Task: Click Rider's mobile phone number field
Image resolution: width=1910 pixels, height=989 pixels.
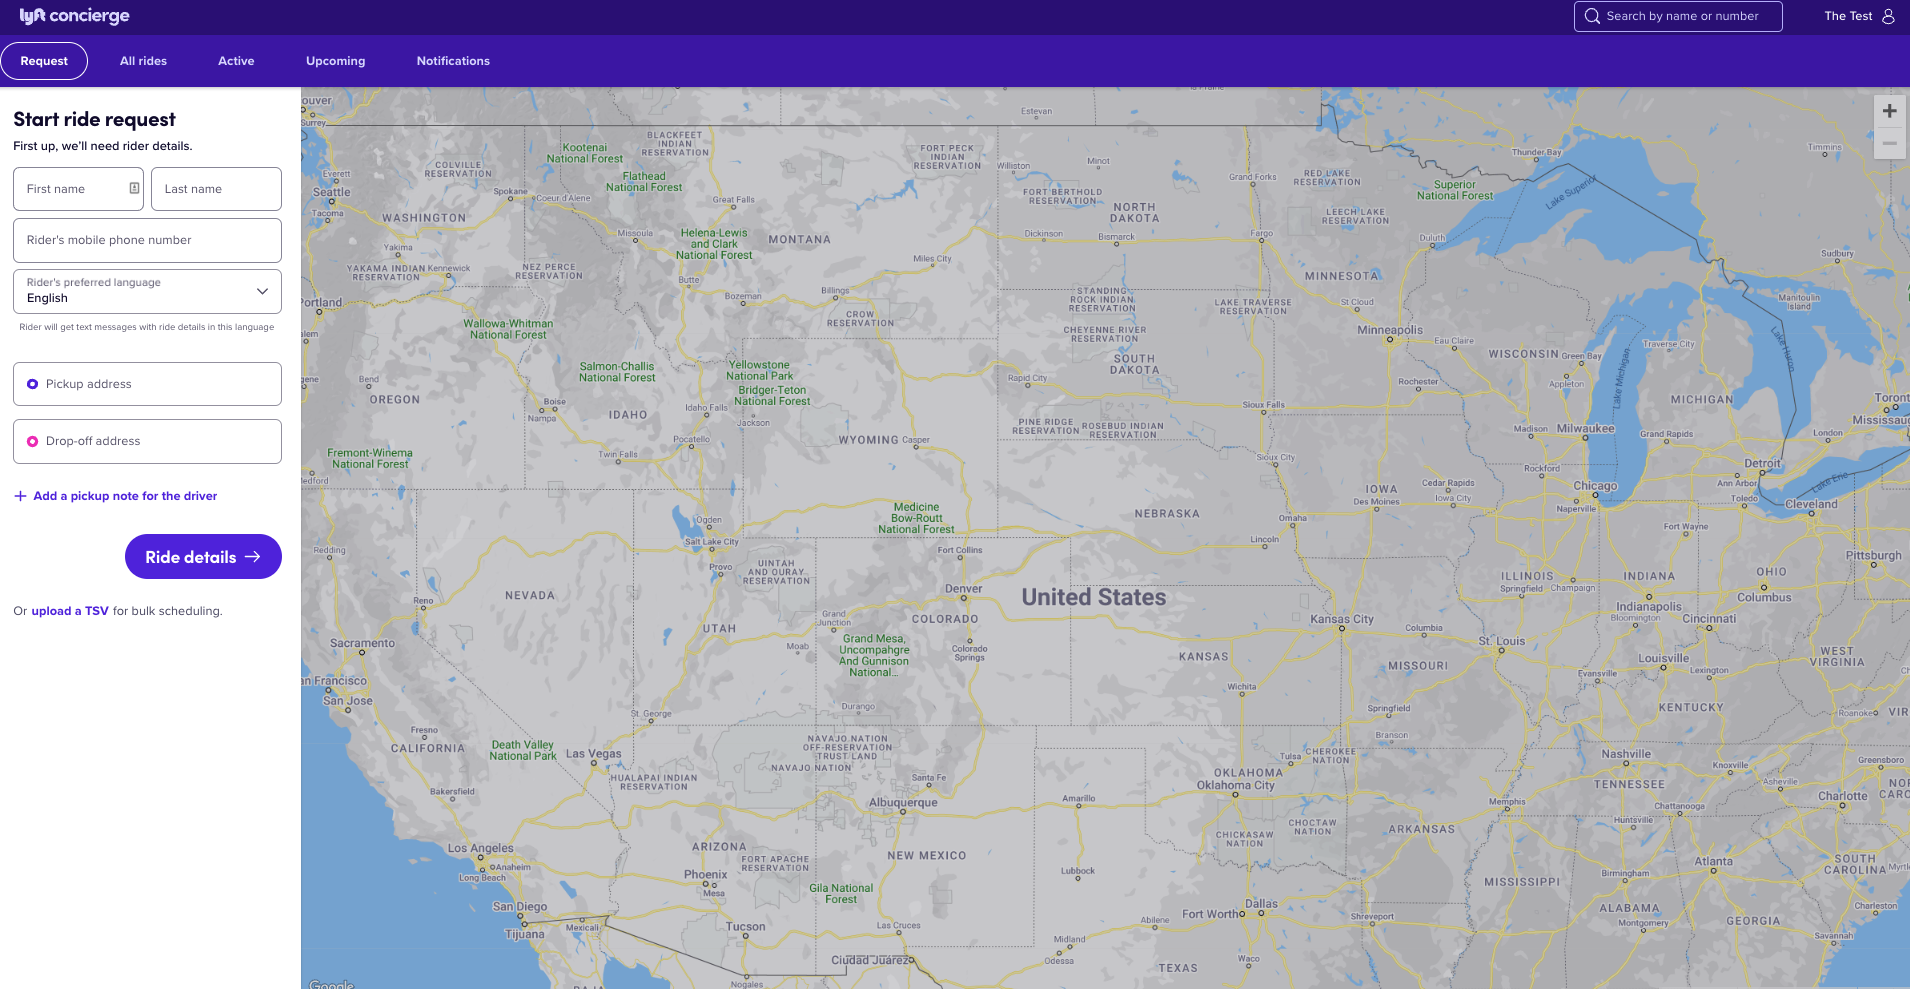Action: (x=147, y=240)
